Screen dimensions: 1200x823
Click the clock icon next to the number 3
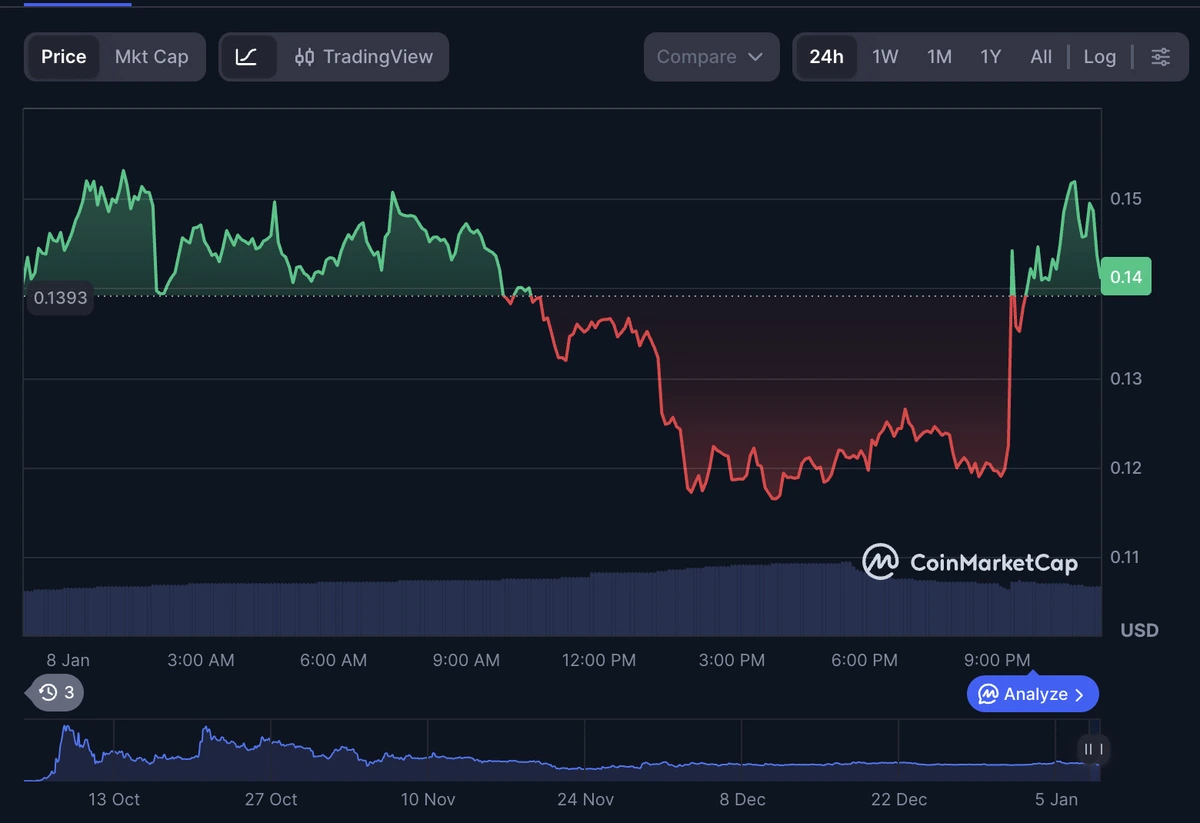point(45,692)
